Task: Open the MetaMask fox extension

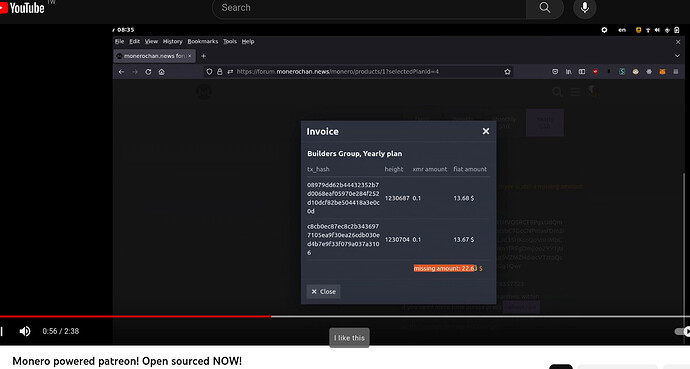Action: coord(662,72)
